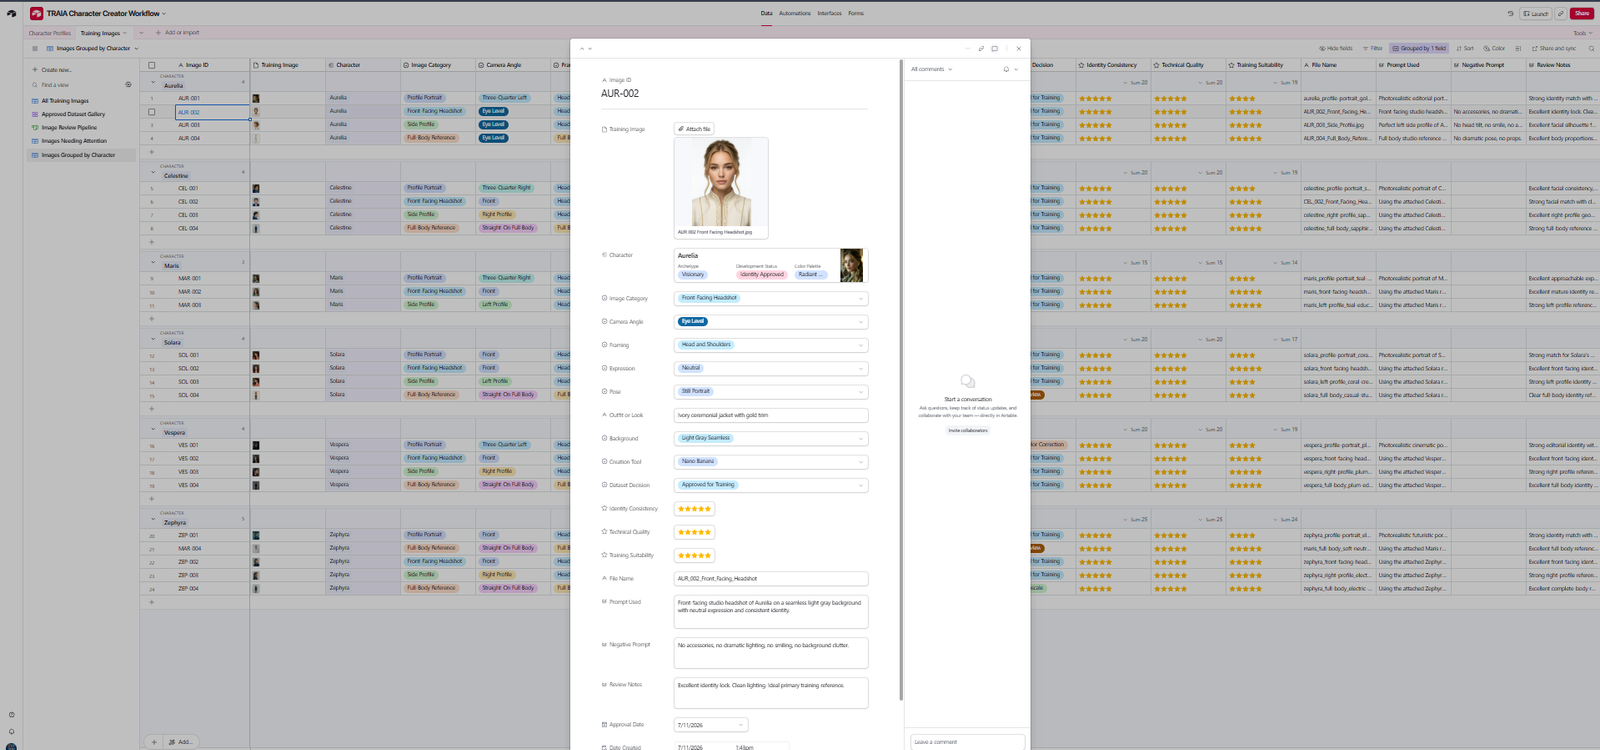Open the Framing dropdown in record
Image resolution: width=1600 pixels, height=750 pixels.
(771, 345)
